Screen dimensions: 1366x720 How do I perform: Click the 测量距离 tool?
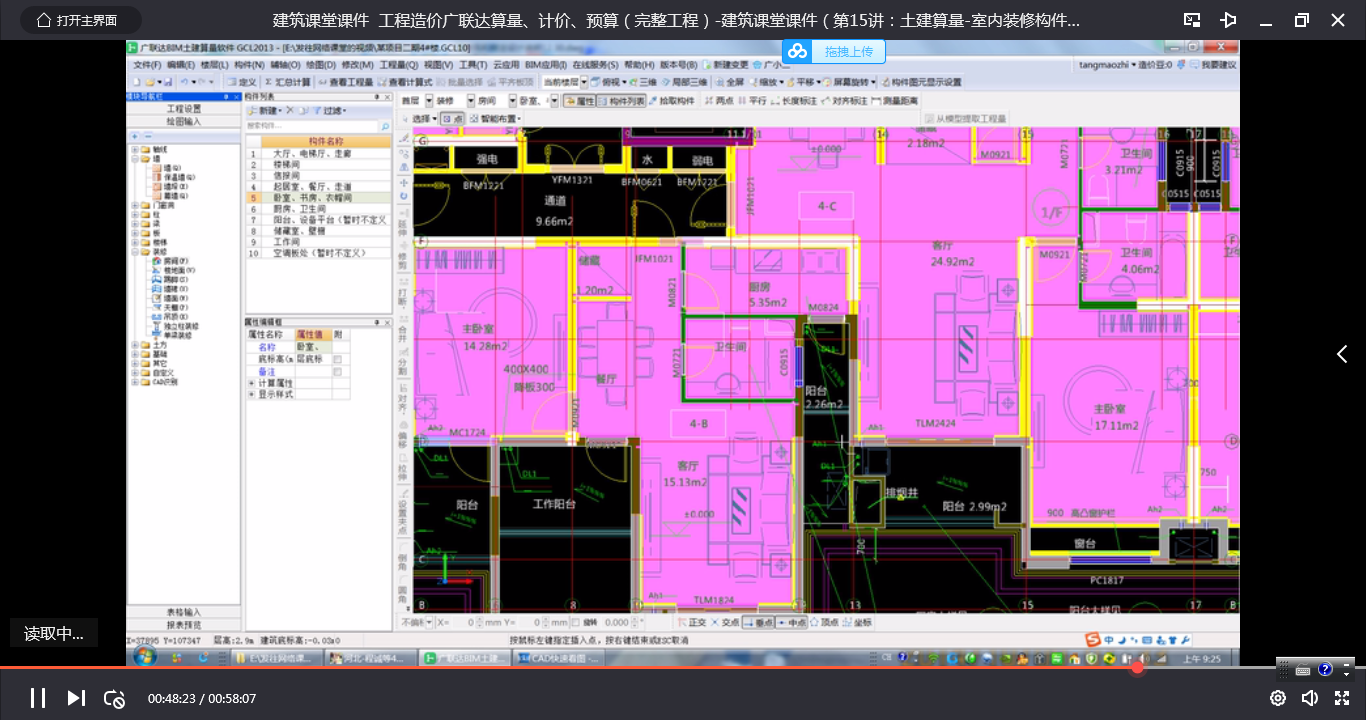point(896,101)
